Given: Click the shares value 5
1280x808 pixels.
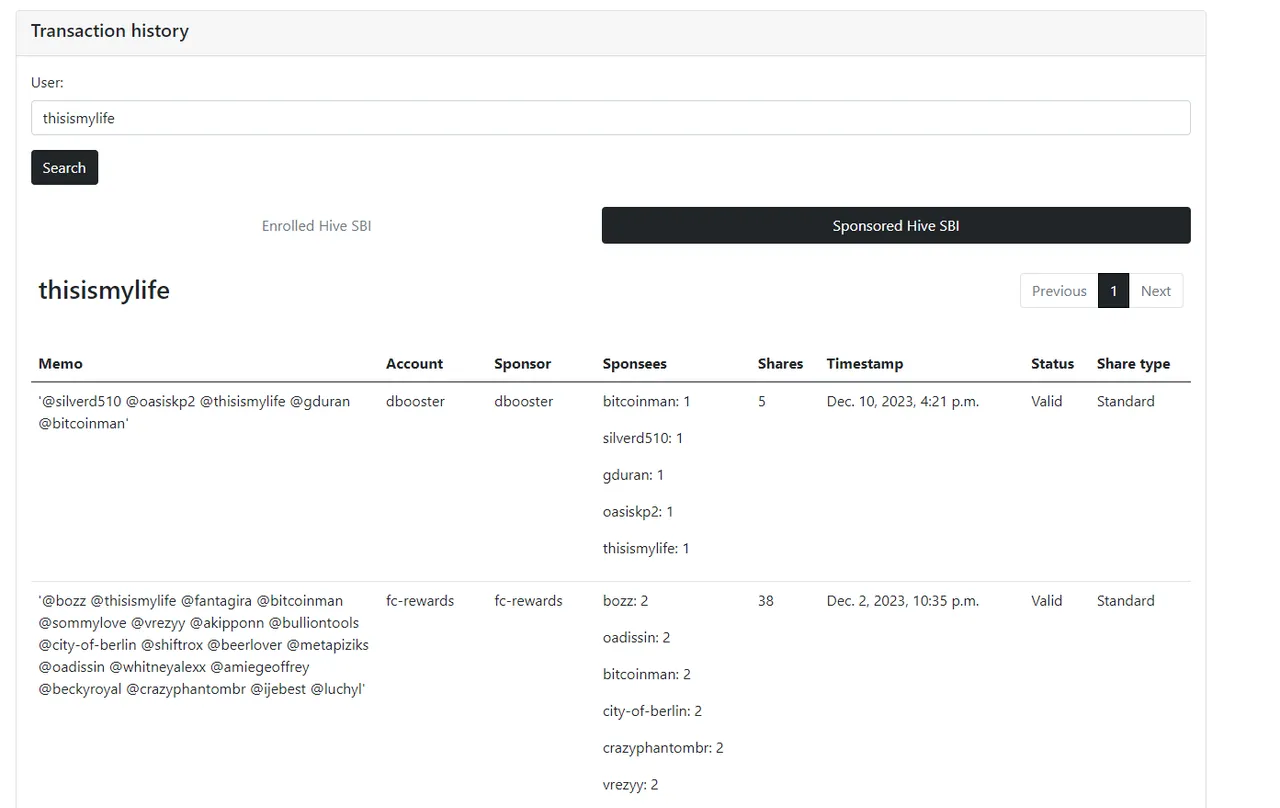Looking at the screenshot, I should 762,401.
